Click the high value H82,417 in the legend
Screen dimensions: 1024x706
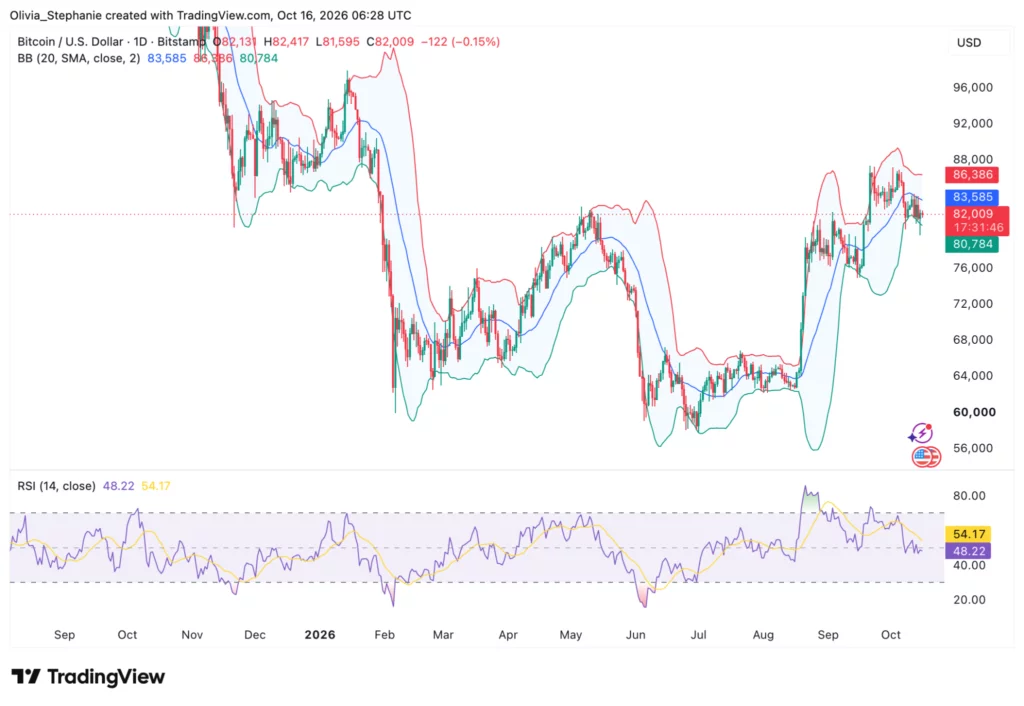click(x=286, y=42)
